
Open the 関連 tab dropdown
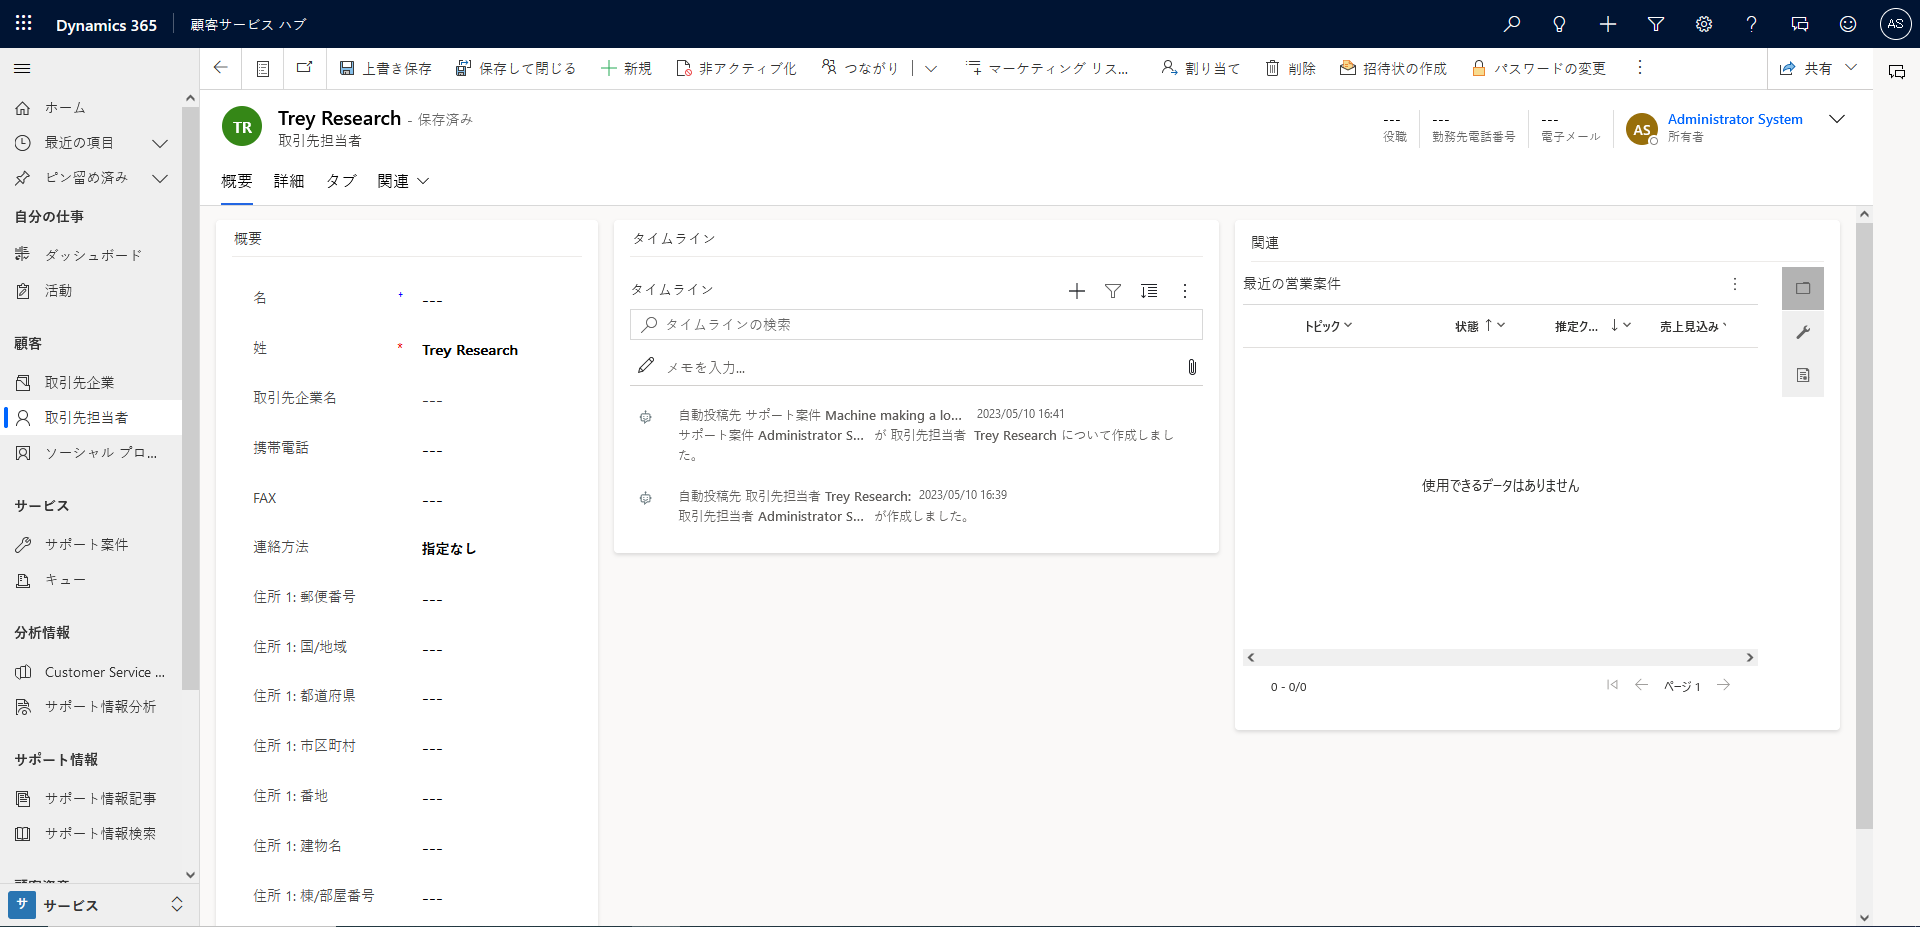click(x=404, y=181)
